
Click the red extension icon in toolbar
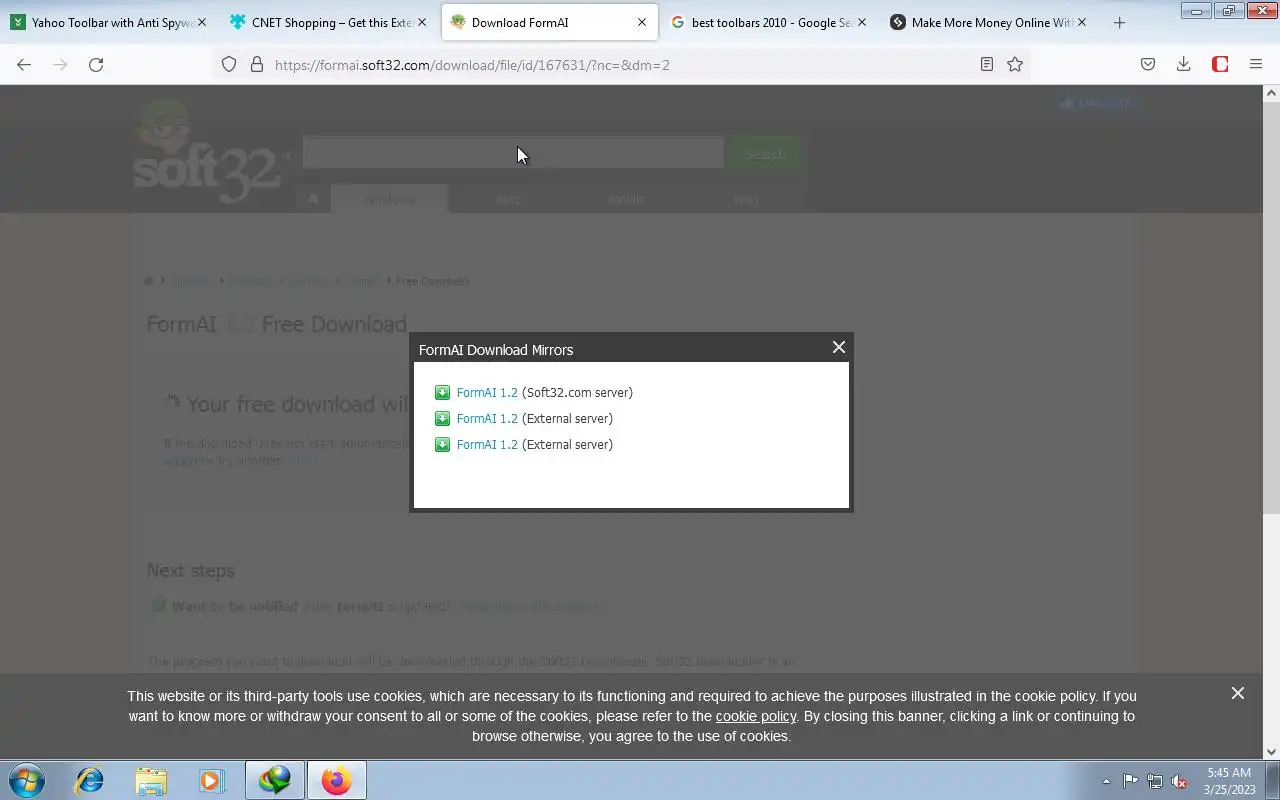pos(1220,64)
